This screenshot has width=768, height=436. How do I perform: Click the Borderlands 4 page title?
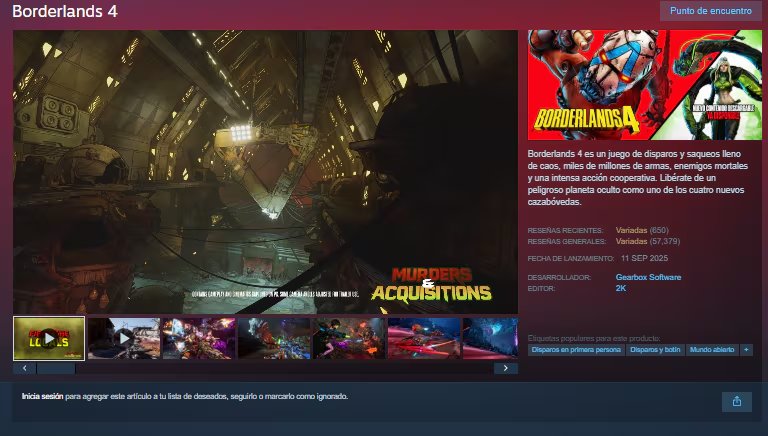(x=65, y=11)
